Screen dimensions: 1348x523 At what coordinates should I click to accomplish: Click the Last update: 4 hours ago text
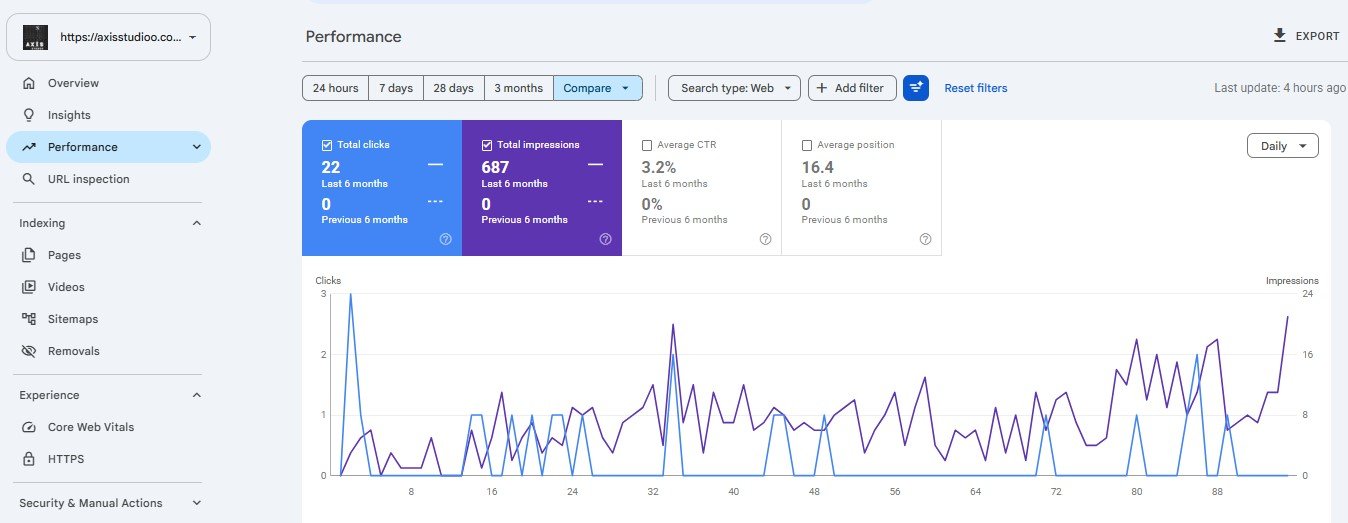1280,88
